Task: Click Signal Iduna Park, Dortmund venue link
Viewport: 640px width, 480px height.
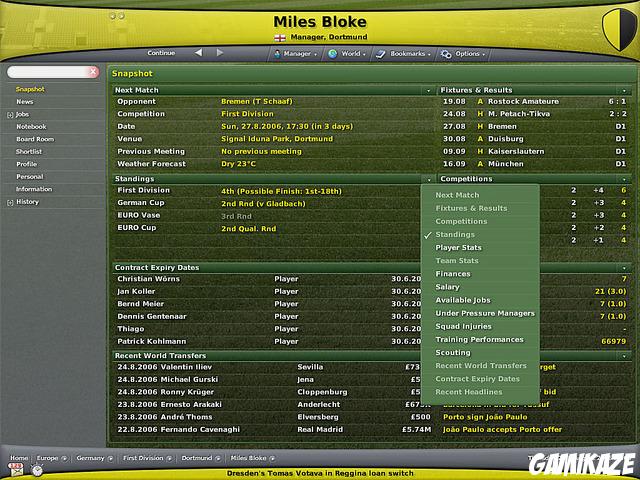Action: point(277,139)
